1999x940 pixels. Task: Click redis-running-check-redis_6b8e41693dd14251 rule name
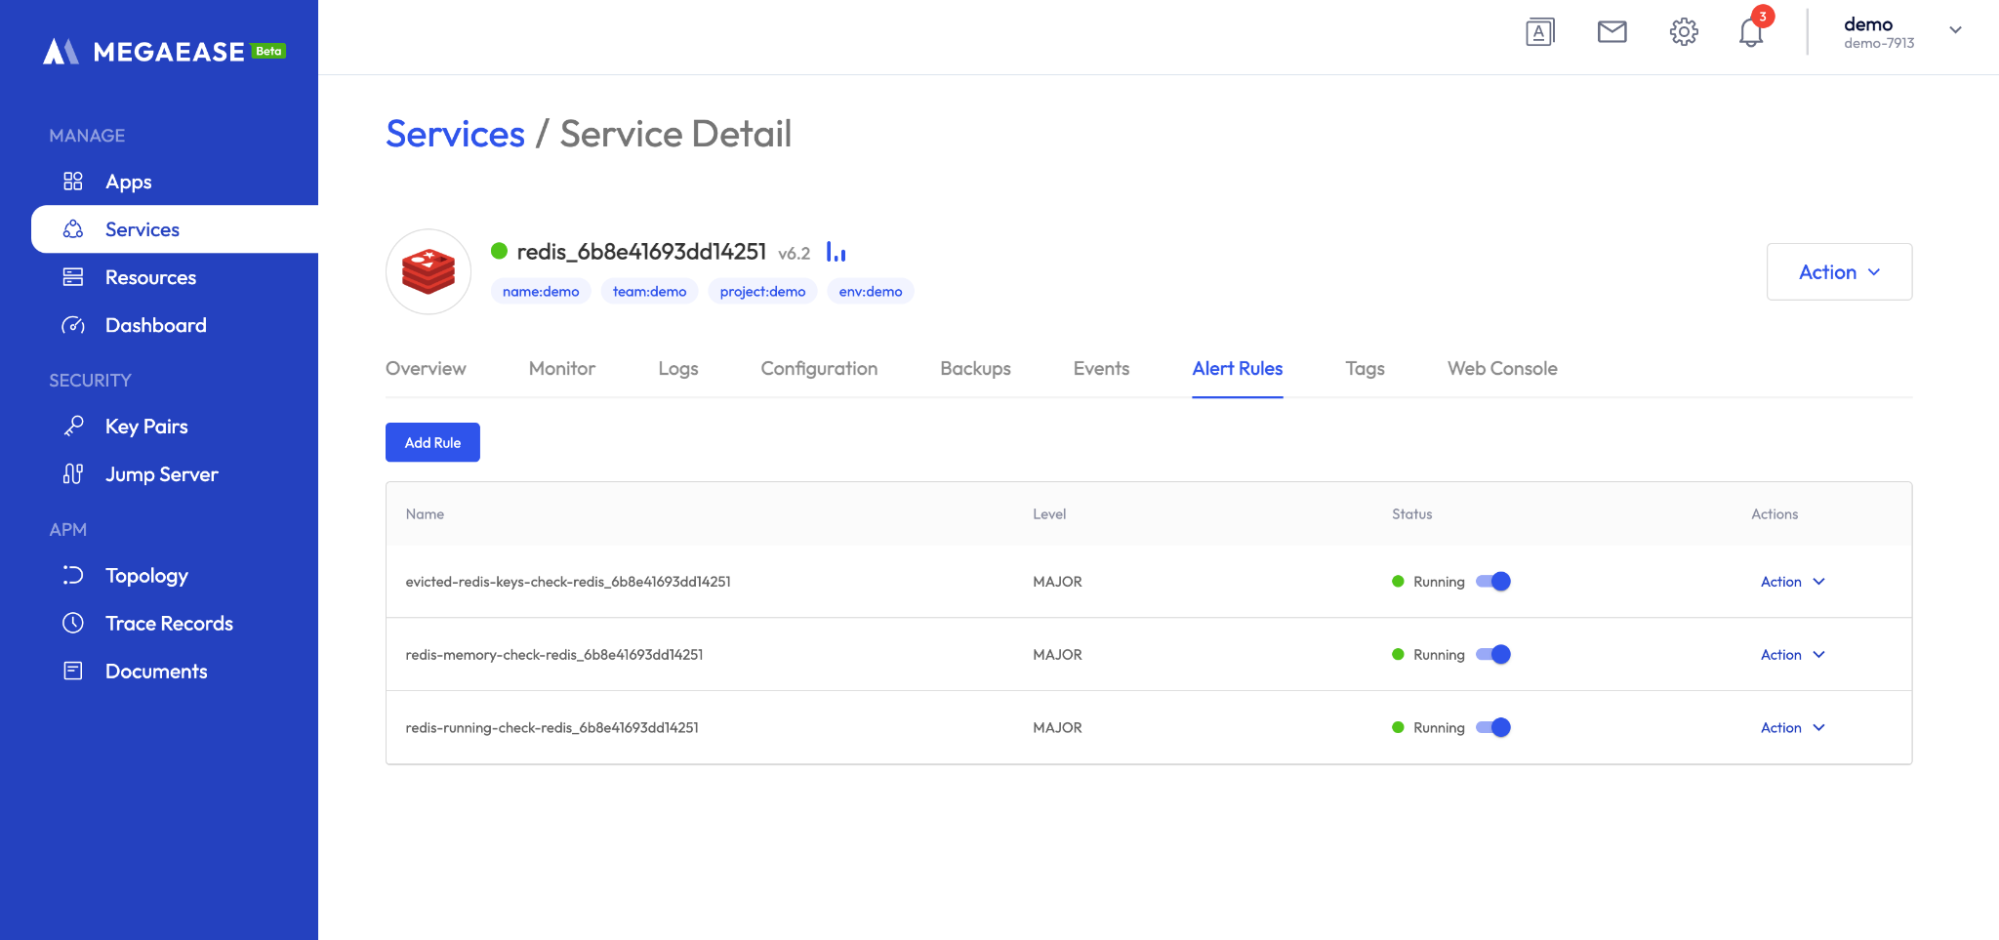tap(552, 727)
